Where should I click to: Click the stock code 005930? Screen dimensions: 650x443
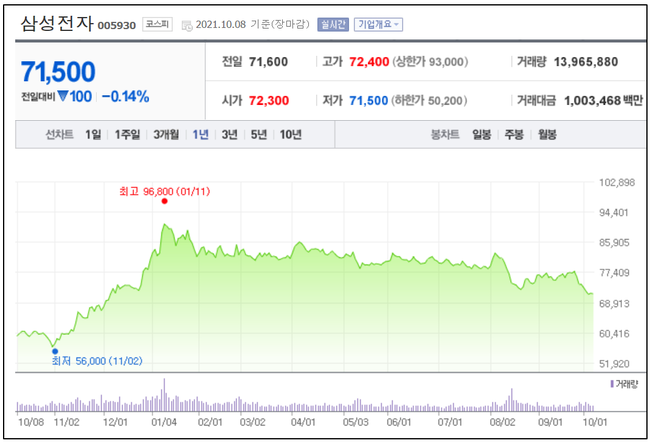[x=116, y=26]
